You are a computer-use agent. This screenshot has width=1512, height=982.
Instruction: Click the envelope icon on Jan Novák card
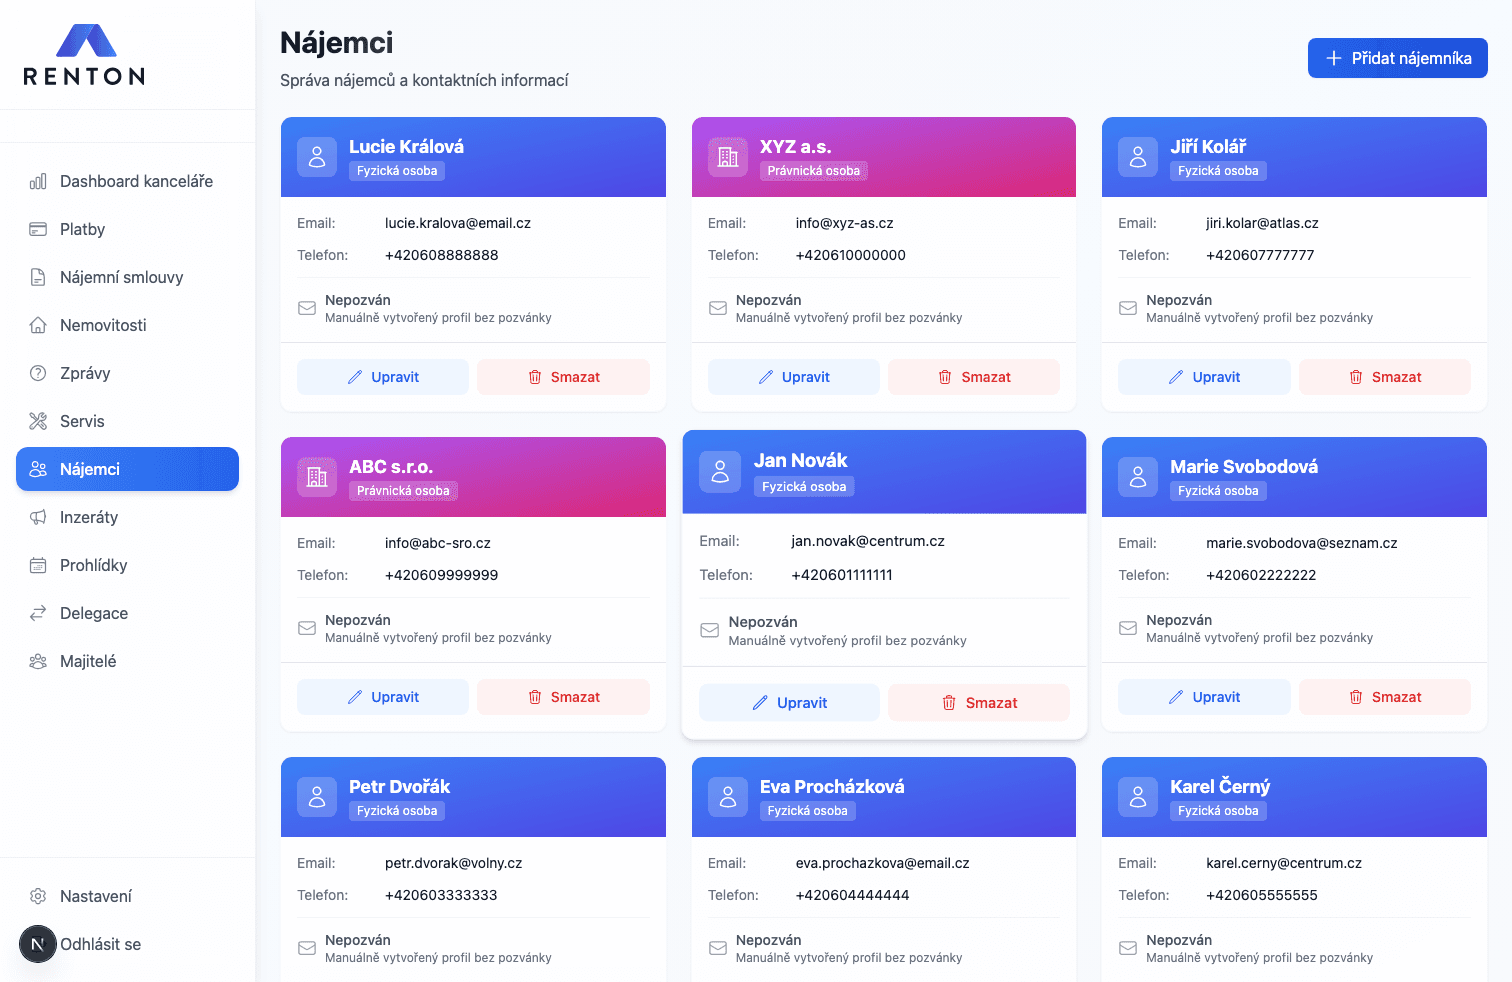pos(710,631)
